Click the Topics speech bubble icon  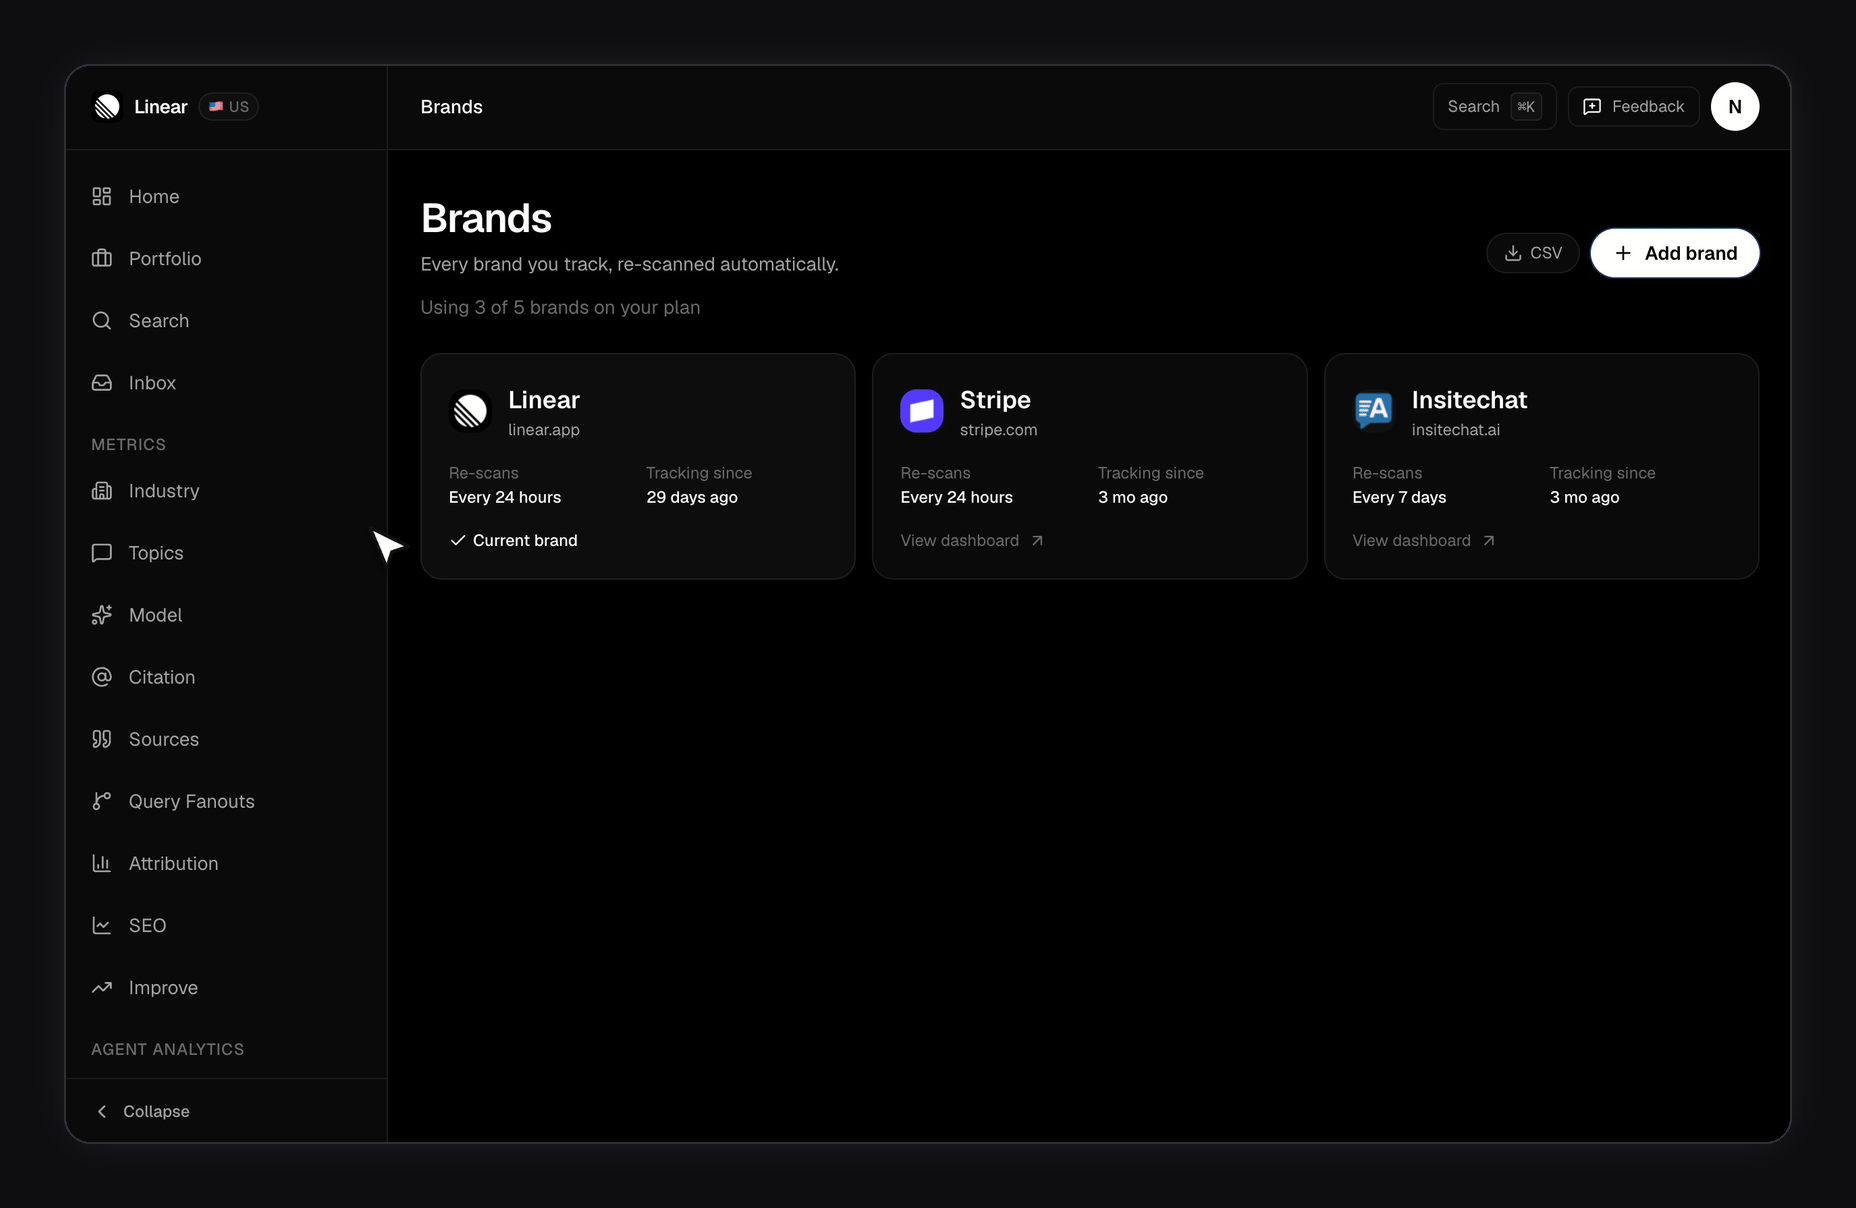[x=102, y=553]
